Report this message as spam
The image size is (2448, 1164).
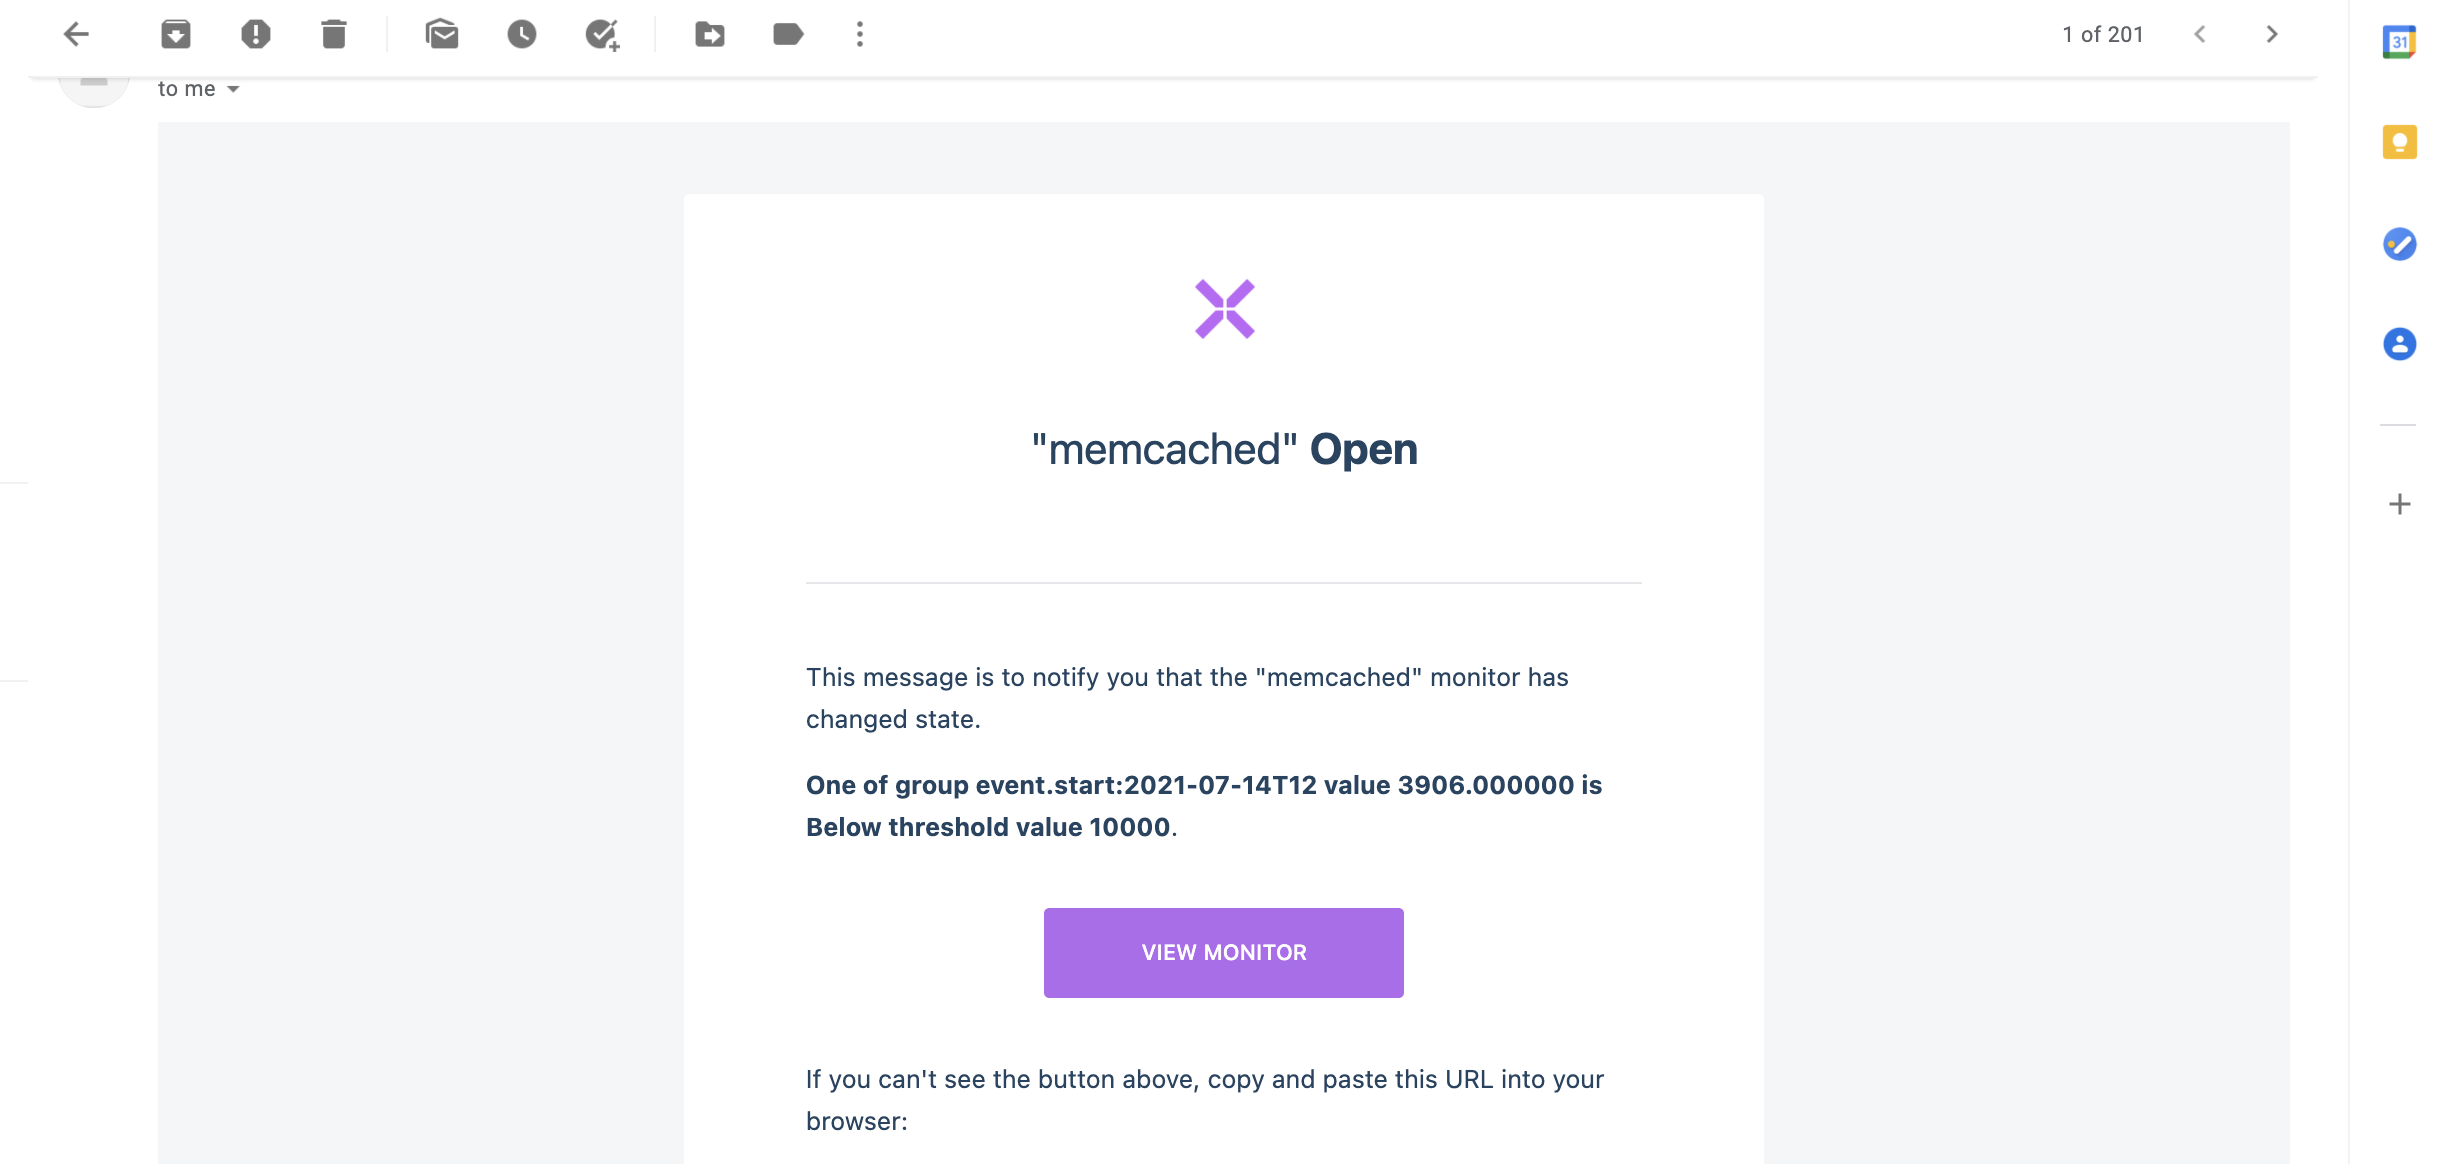pyautogui.click(x=256, y=34)
